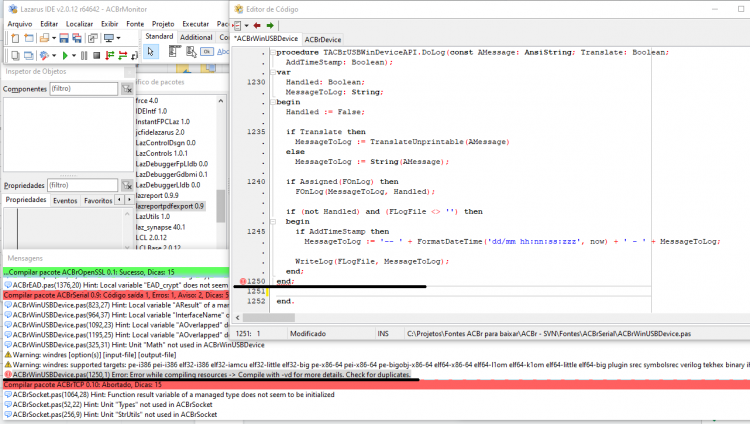The width and height of the screenshot is (750, 424).
Task: Click the Save All icon
Action: (77, 38)
